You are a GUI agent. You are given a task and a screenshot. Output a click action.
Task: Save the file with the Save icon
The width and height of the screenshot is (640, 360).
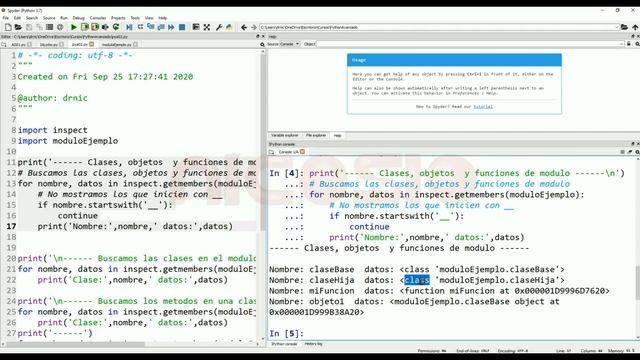click(x=29, y=27)
